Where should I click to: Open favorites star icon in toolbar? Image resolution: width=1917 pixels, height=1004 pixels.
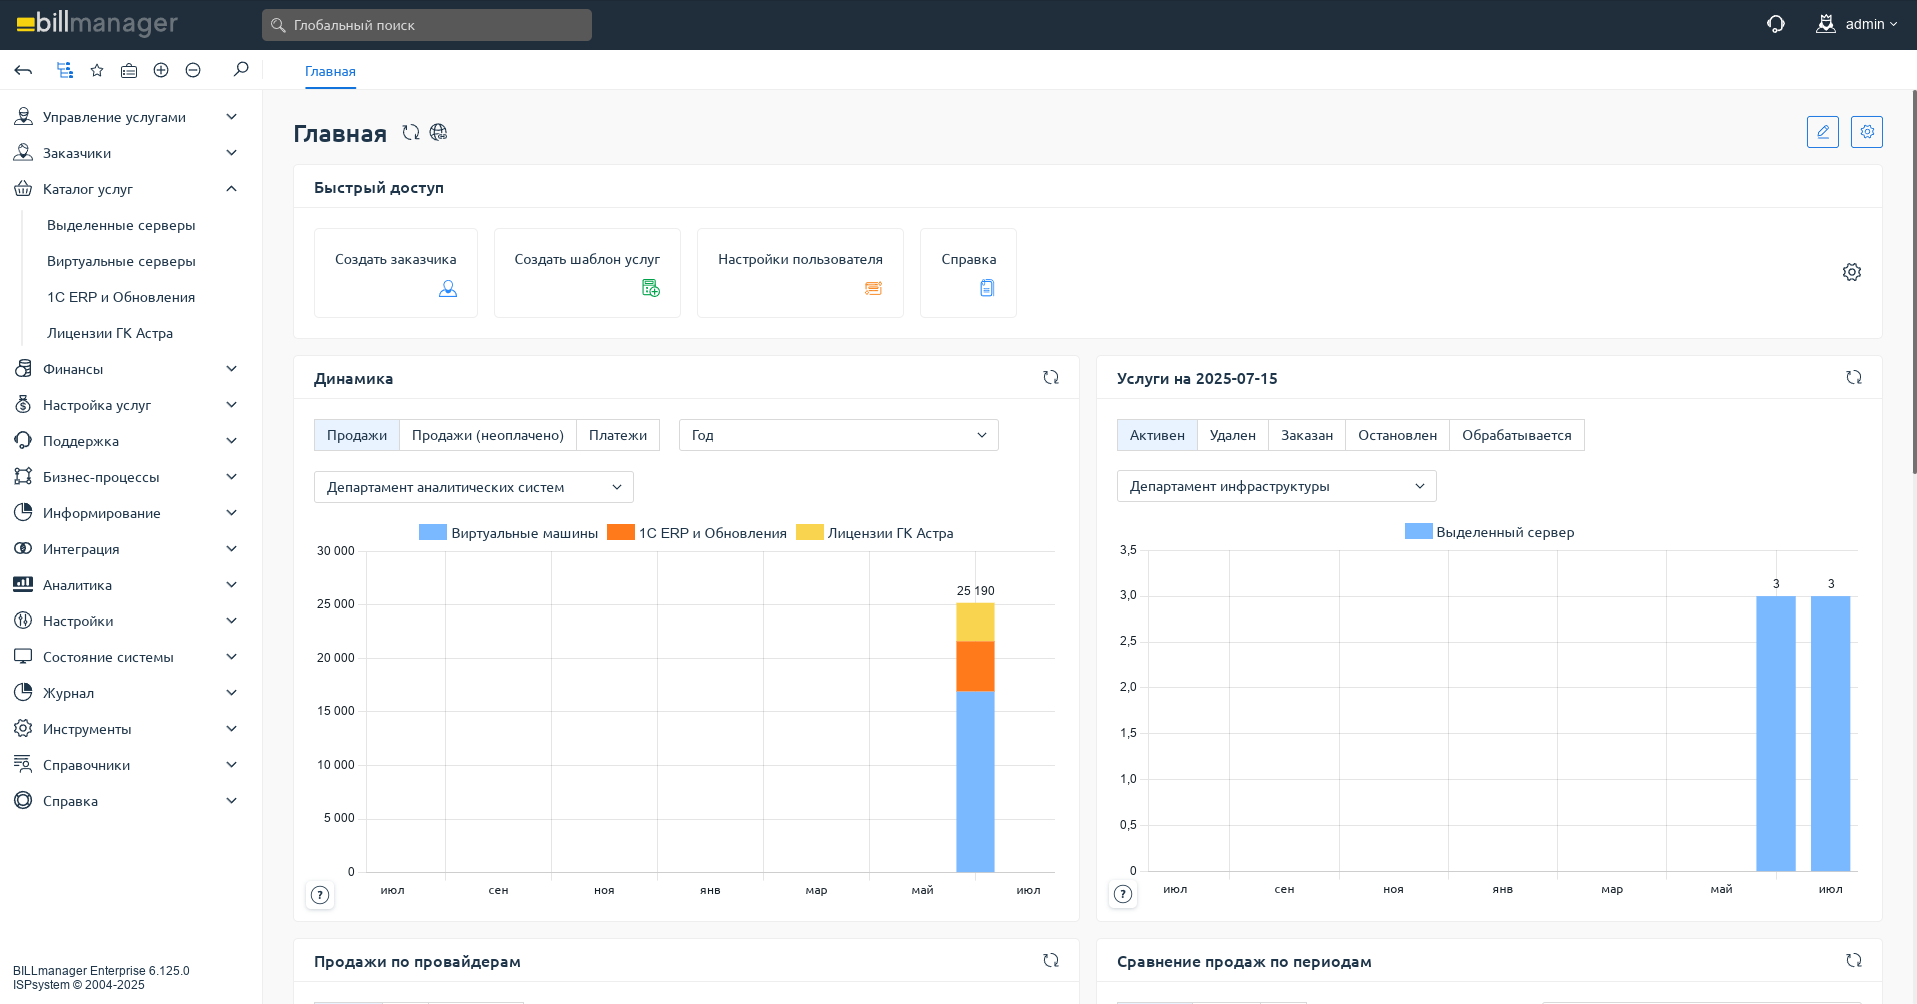click(x=97, y=70)
